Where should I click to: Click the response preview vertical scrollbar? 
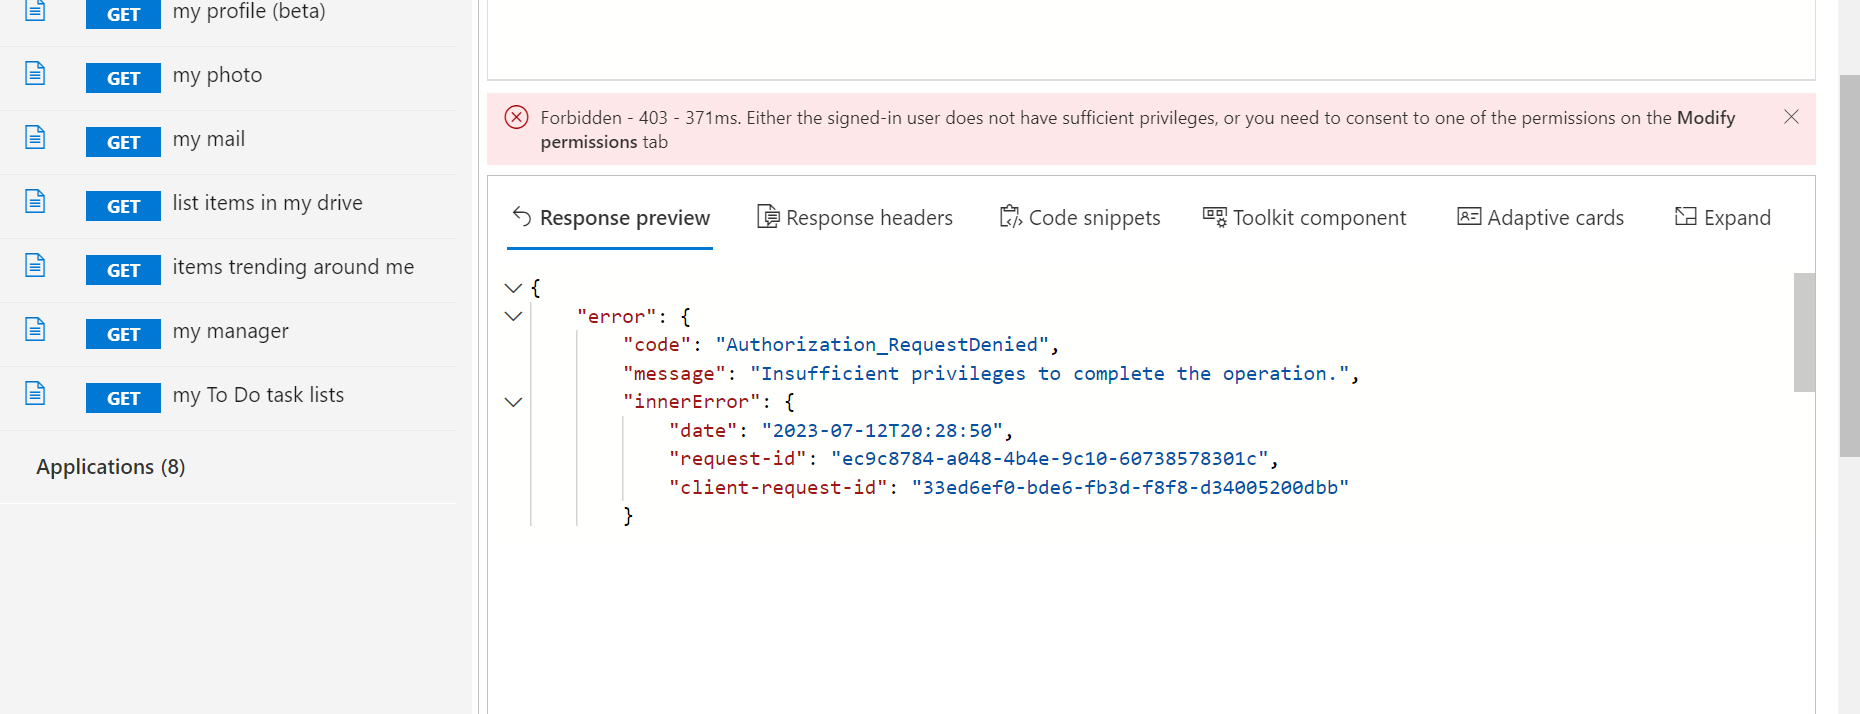click(1803, 332)
